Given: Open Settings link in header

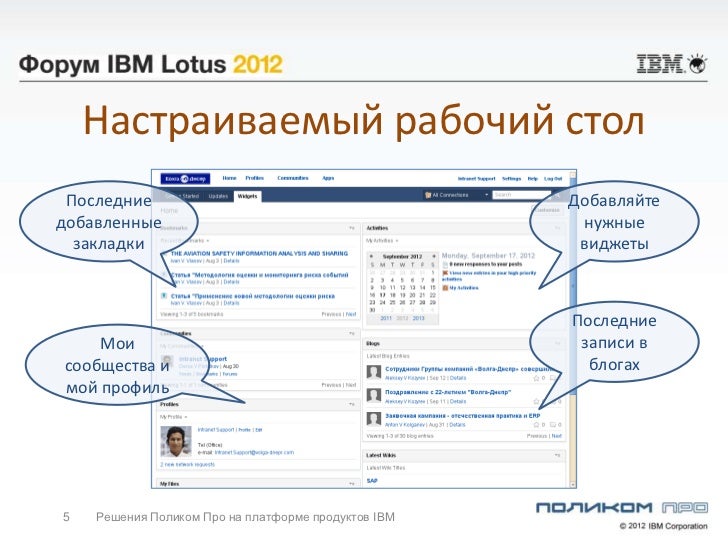Looking at the screenshot, I should pyautogui.click(x=511, y=179).
